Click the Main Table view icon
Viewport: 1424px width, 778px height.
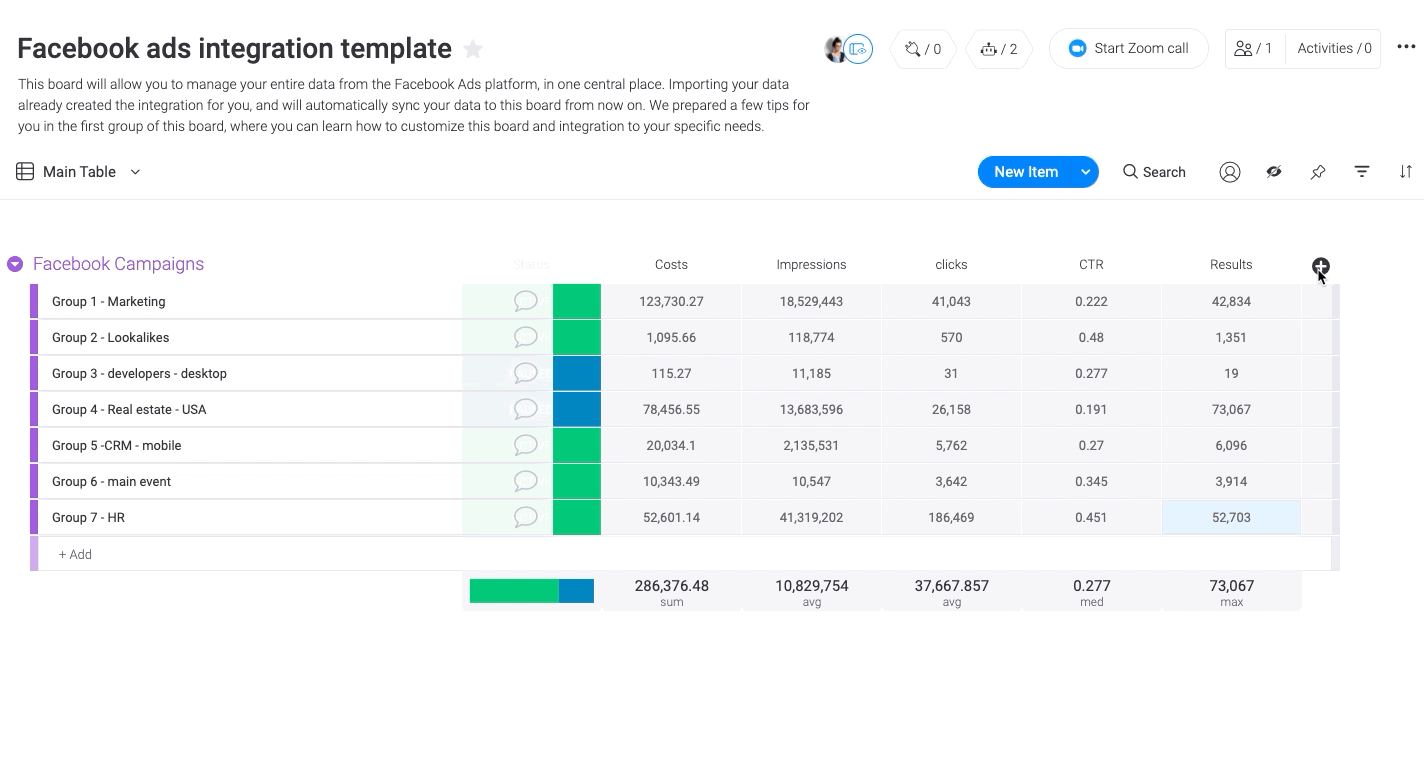[25, 172]
